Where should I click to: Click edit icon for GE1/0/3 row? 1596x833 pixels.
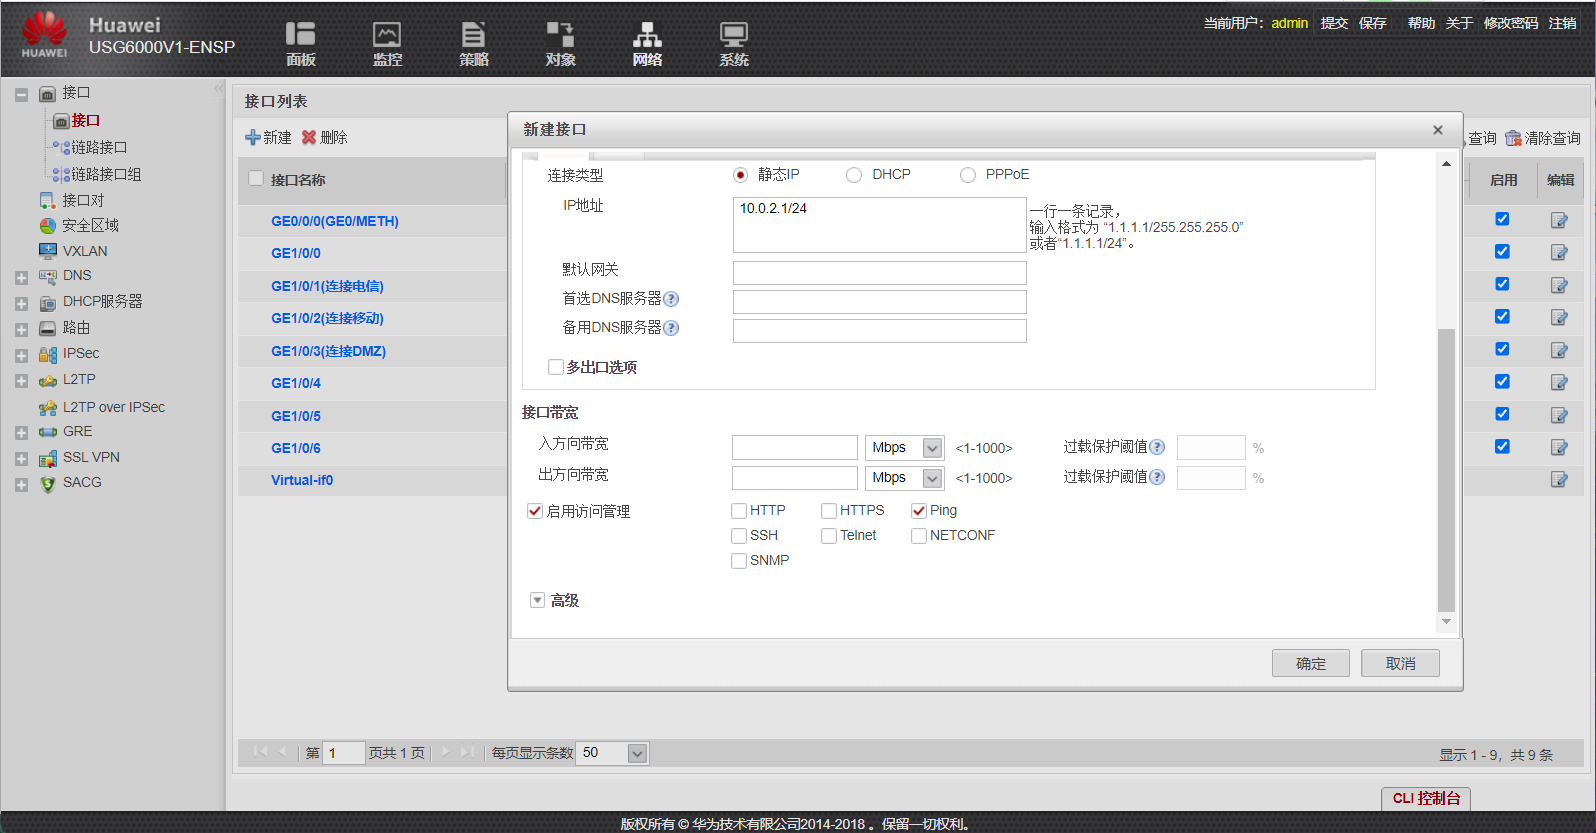click(x=1559, y=350)
